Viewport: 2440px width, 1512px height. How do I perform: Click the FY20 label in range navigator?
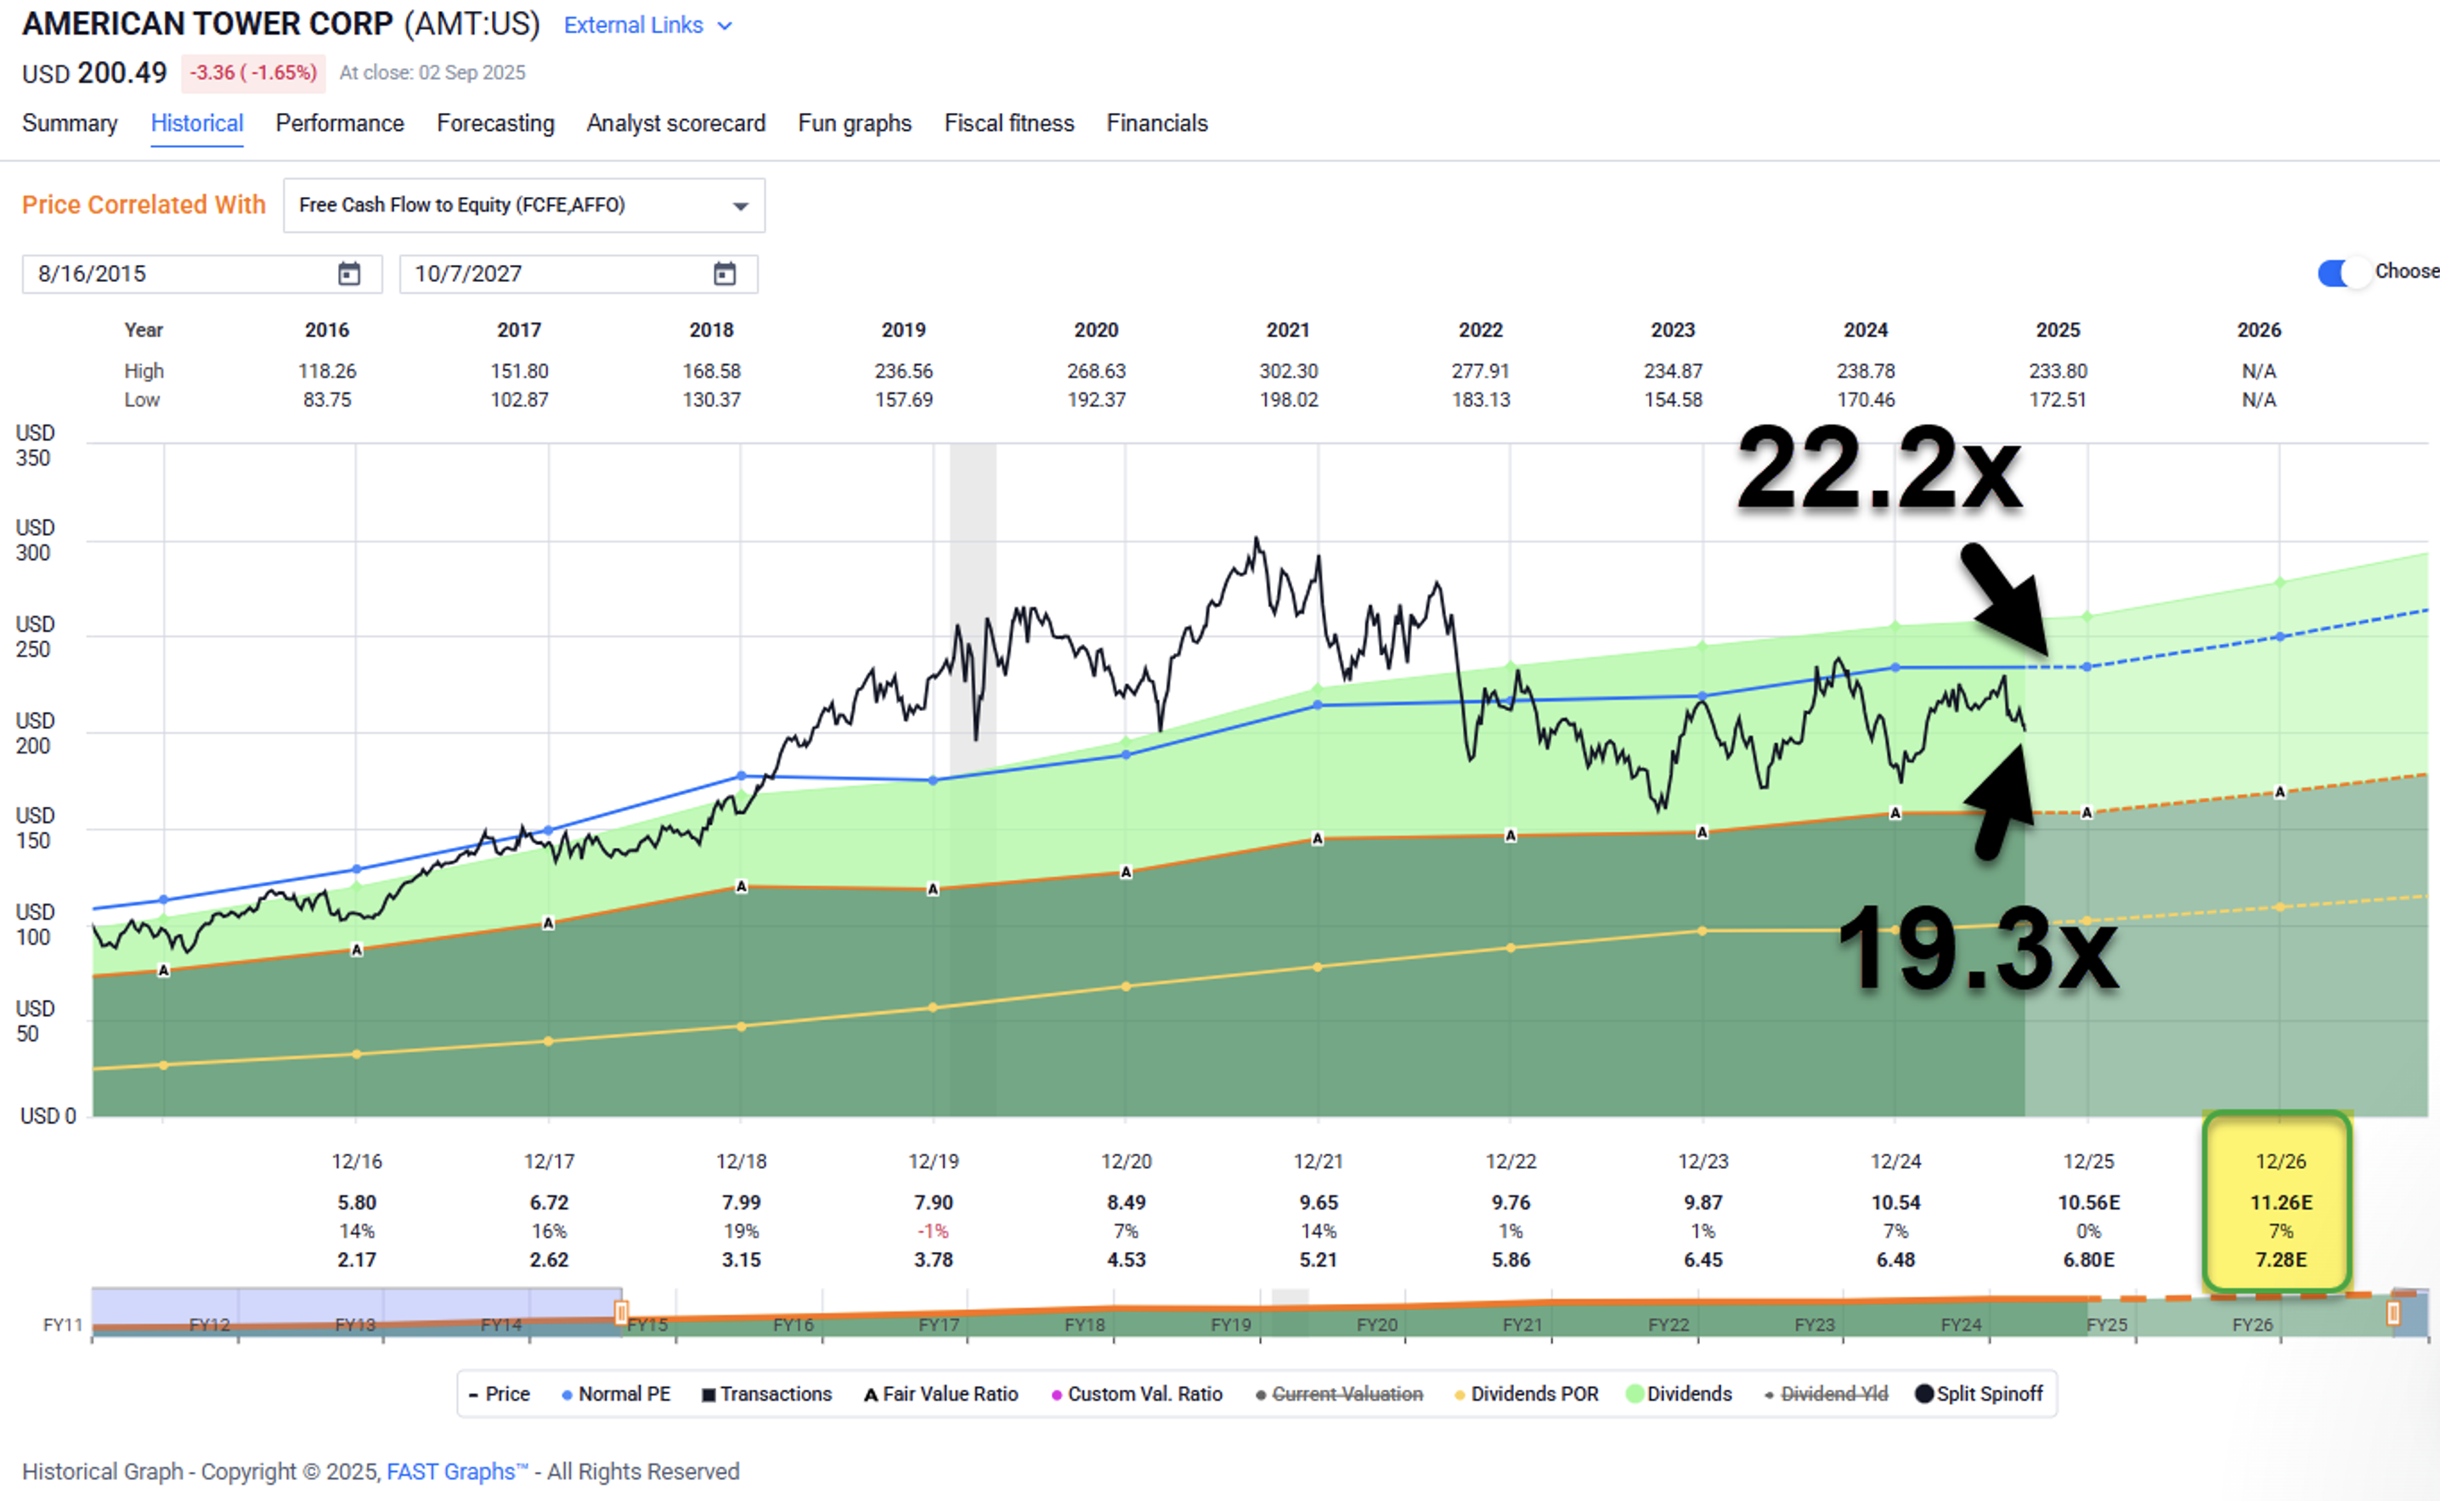tap(1377, 1325)
